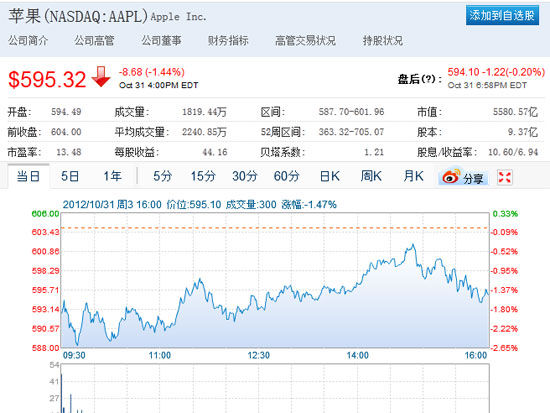550x413 pixels.
Task: Click the 贝塔系数 value 1.21
Action: click(x=374, y=152)
